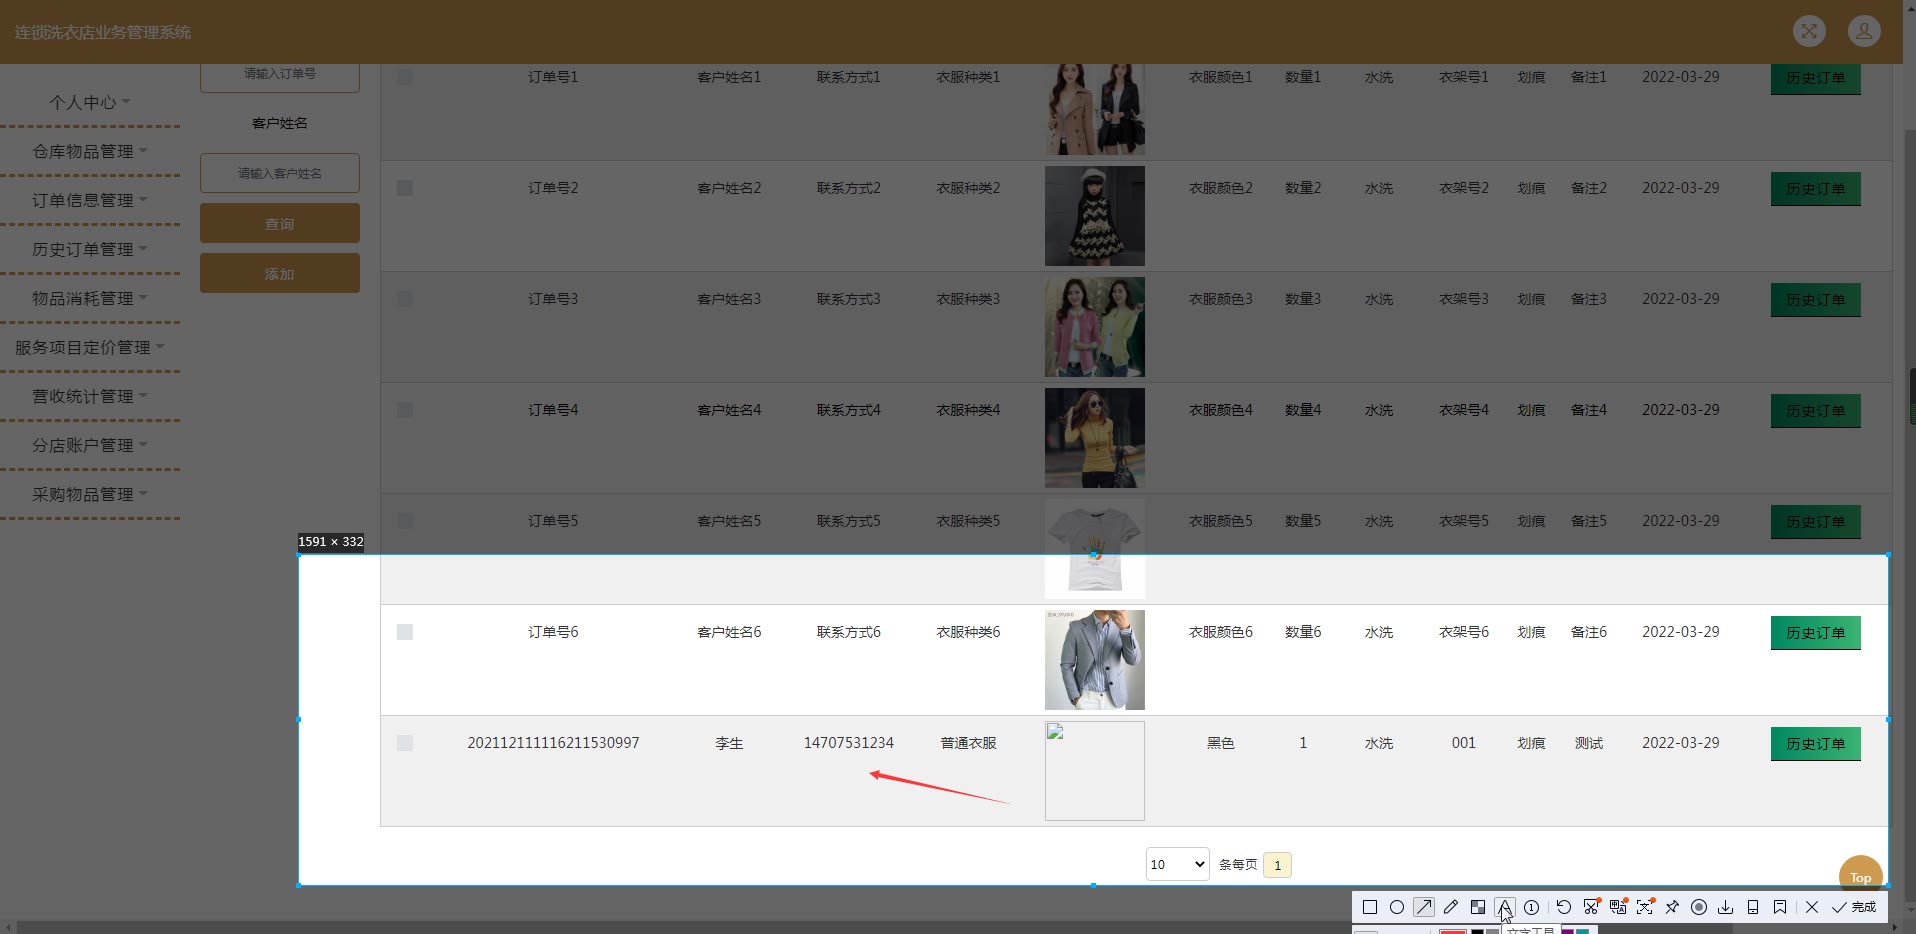Click the round Top button
1916x934 pixels.
pos(1860,875)
